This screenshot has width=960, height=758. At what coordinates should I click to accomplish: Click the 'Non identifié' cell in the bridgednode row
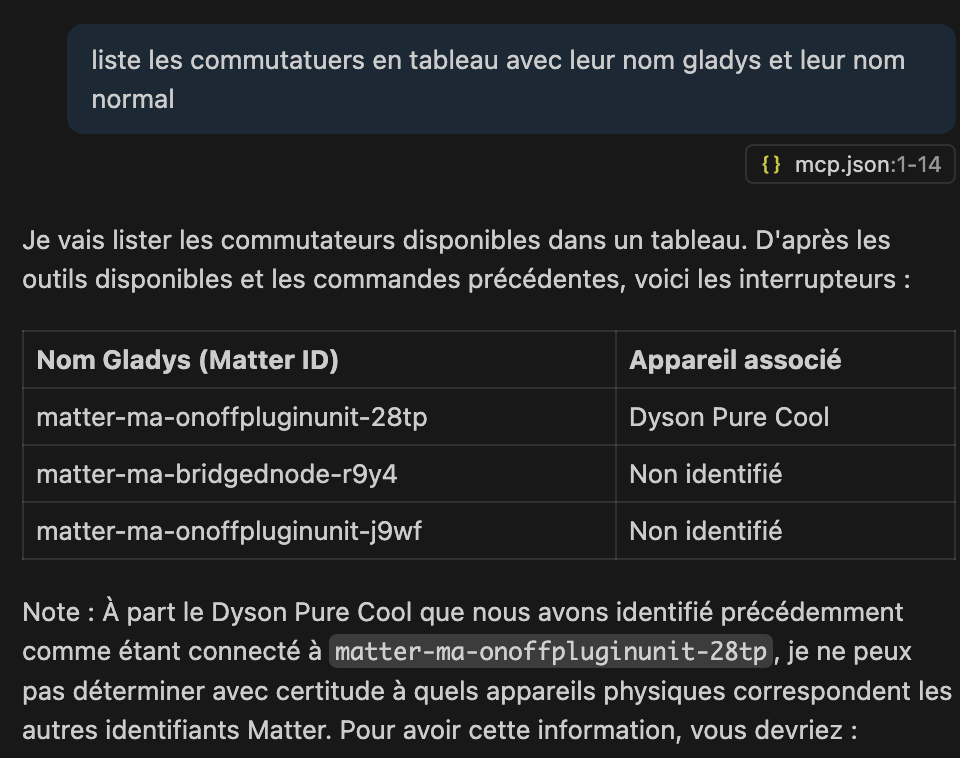[x=786, y=474]
